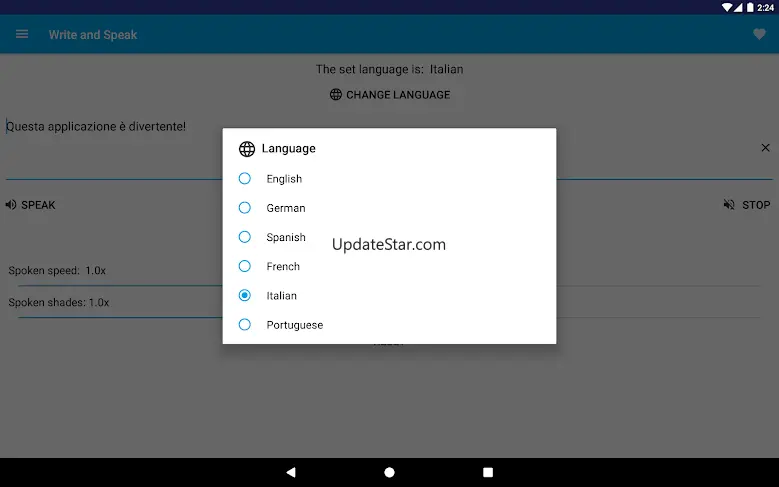
Task: Tap the heart favorite icon
Action: 759,34
